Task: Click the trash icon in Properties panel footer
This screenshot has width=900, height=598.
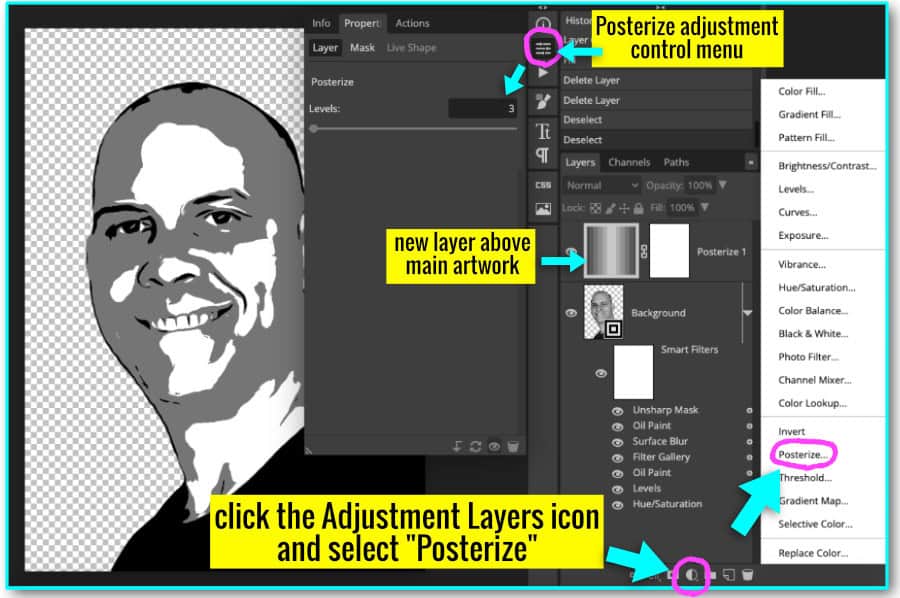Action: click(513, 446)
